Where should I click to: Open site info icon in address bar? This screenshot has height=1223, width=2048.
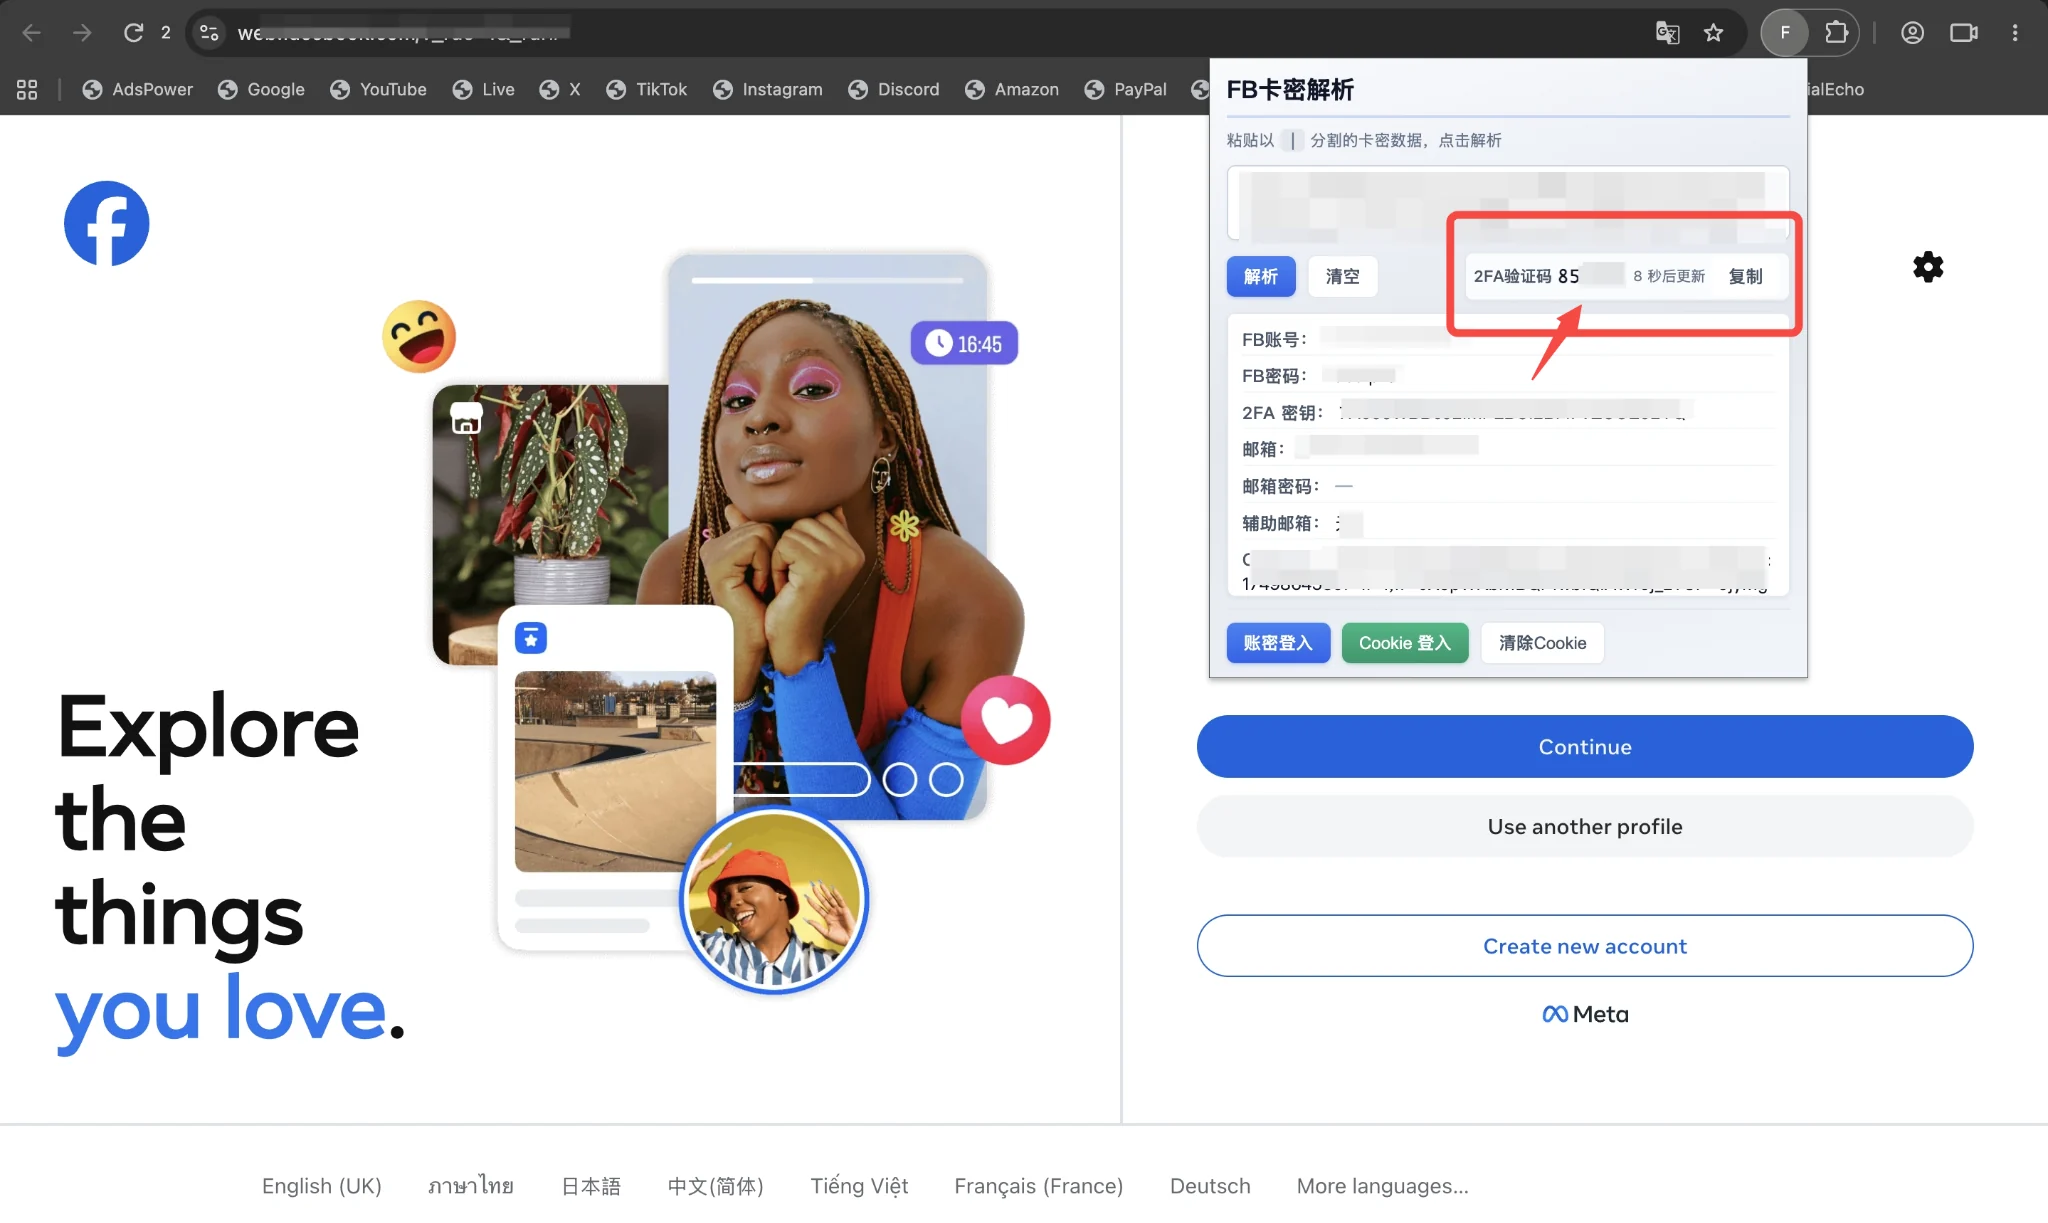pos(209,33)
